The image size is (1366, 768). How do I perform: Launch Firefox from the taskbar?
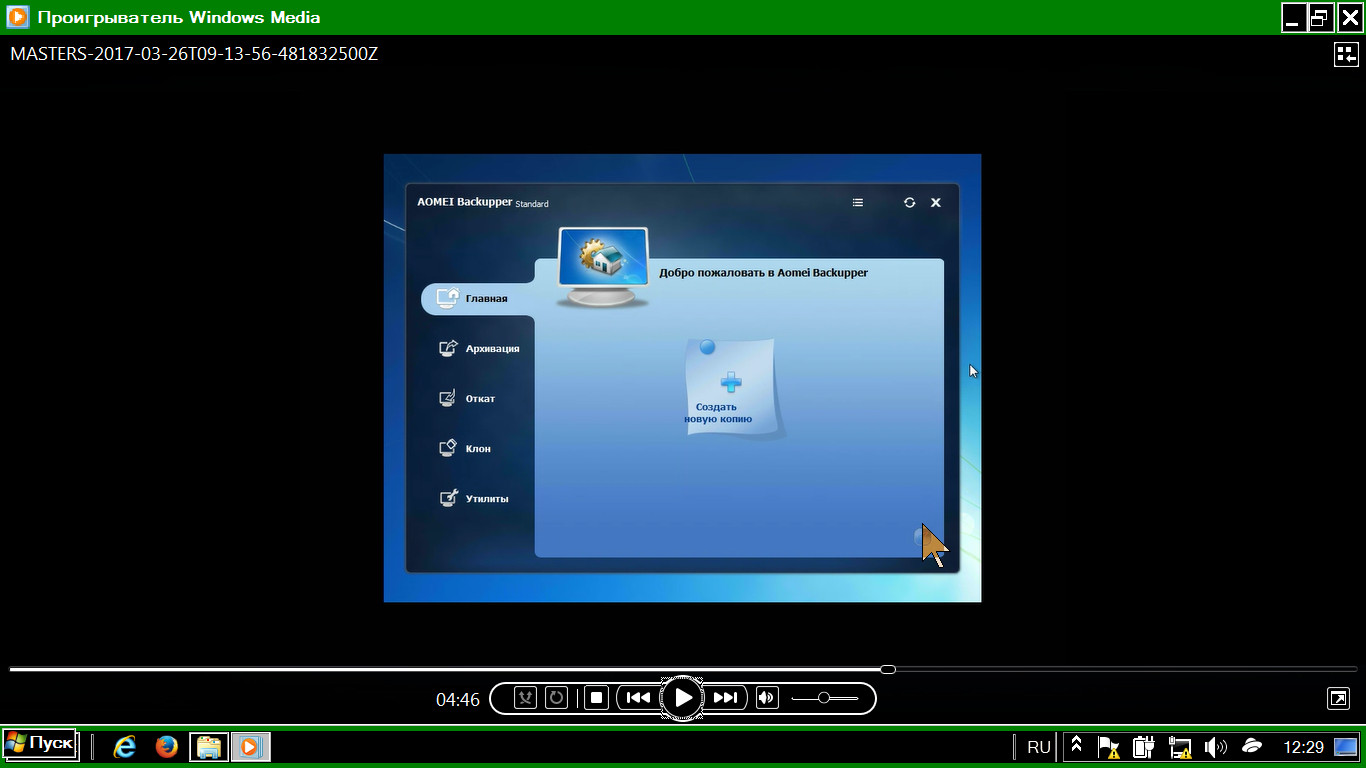pos(166,746)
